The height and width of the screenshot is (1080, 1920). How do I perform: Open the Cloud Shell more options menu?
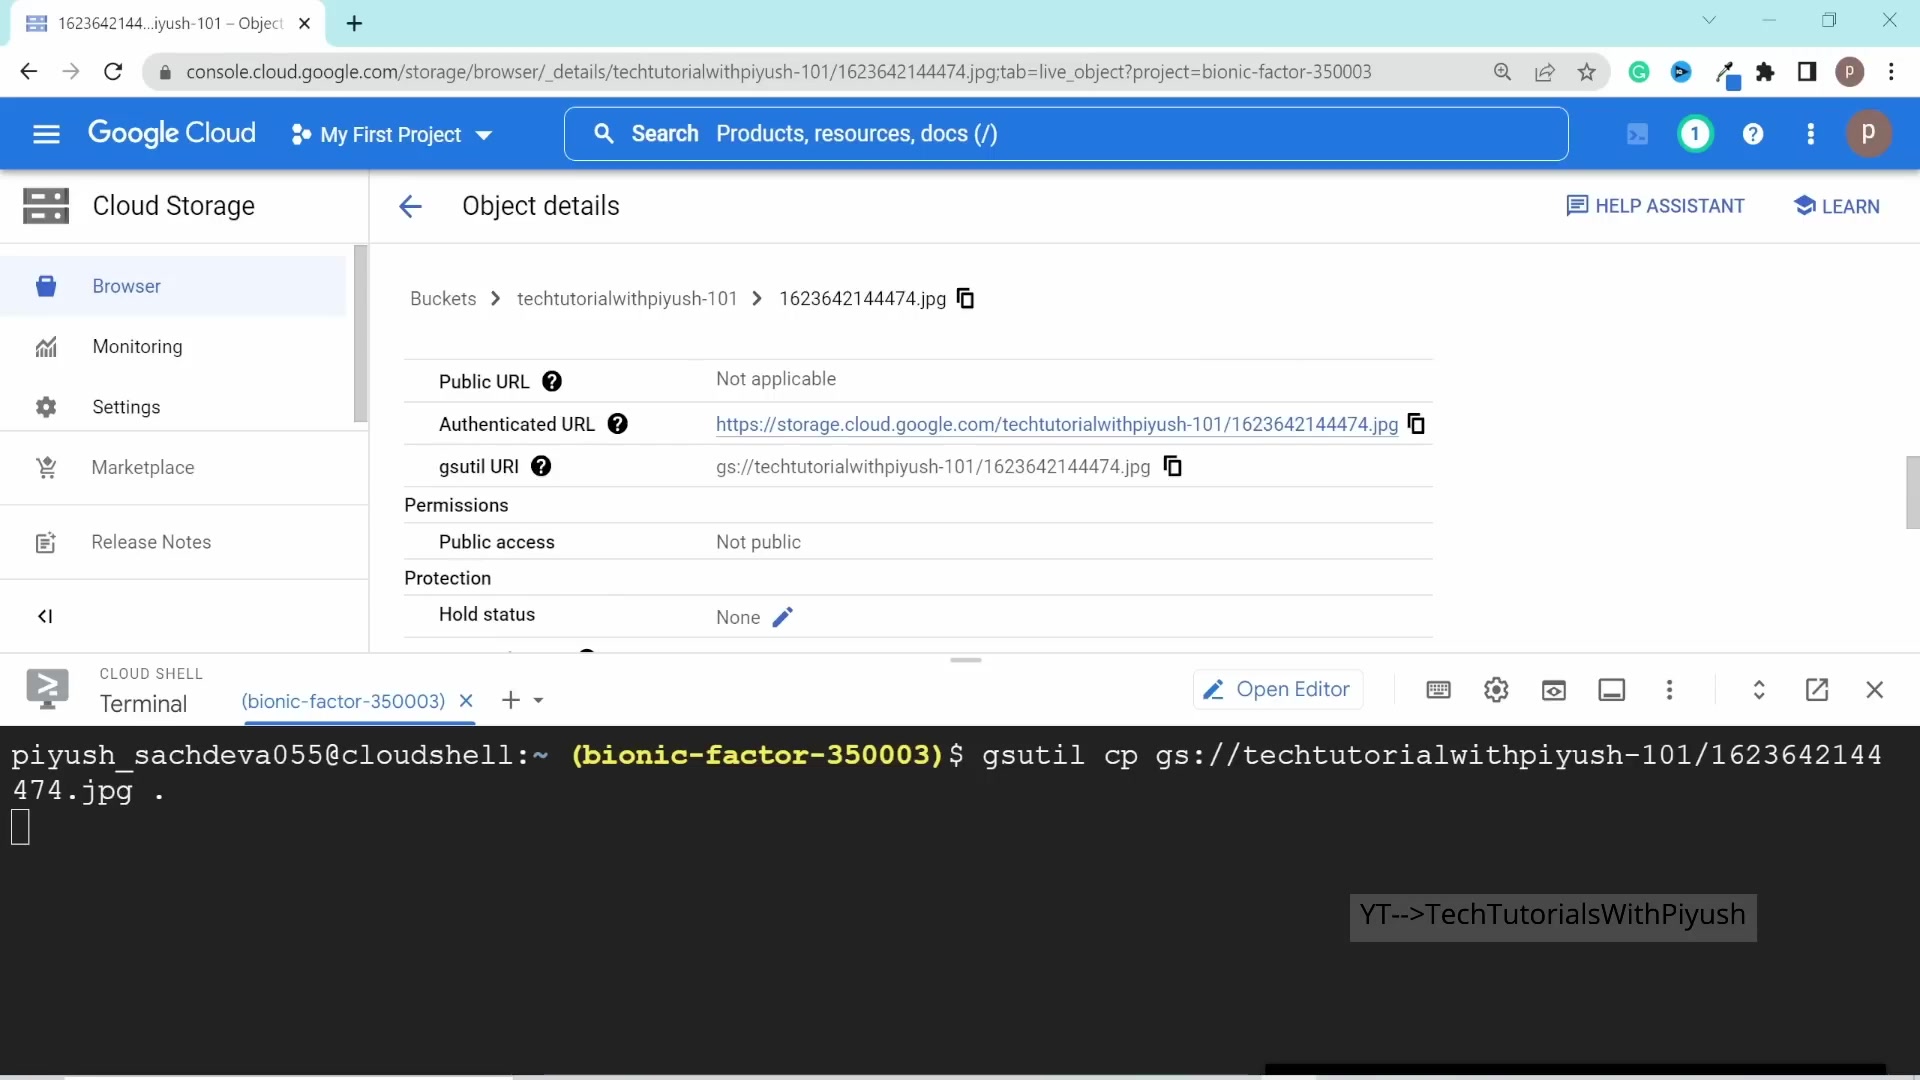coord(1669,690)
